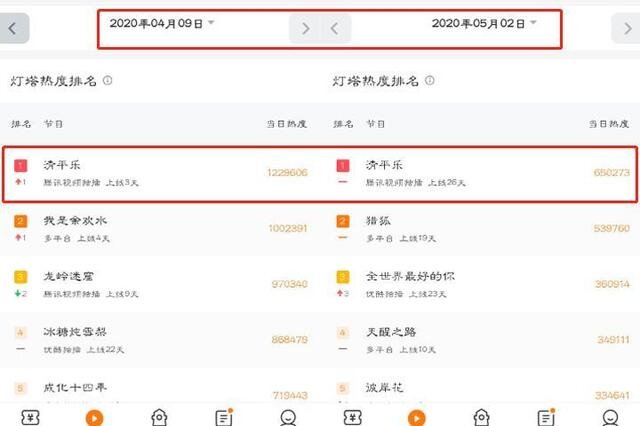Click 腾讯视频独播 上线9天 under 龙岭迷窟
The image size is (640, 426).
(x=91, y=294)
